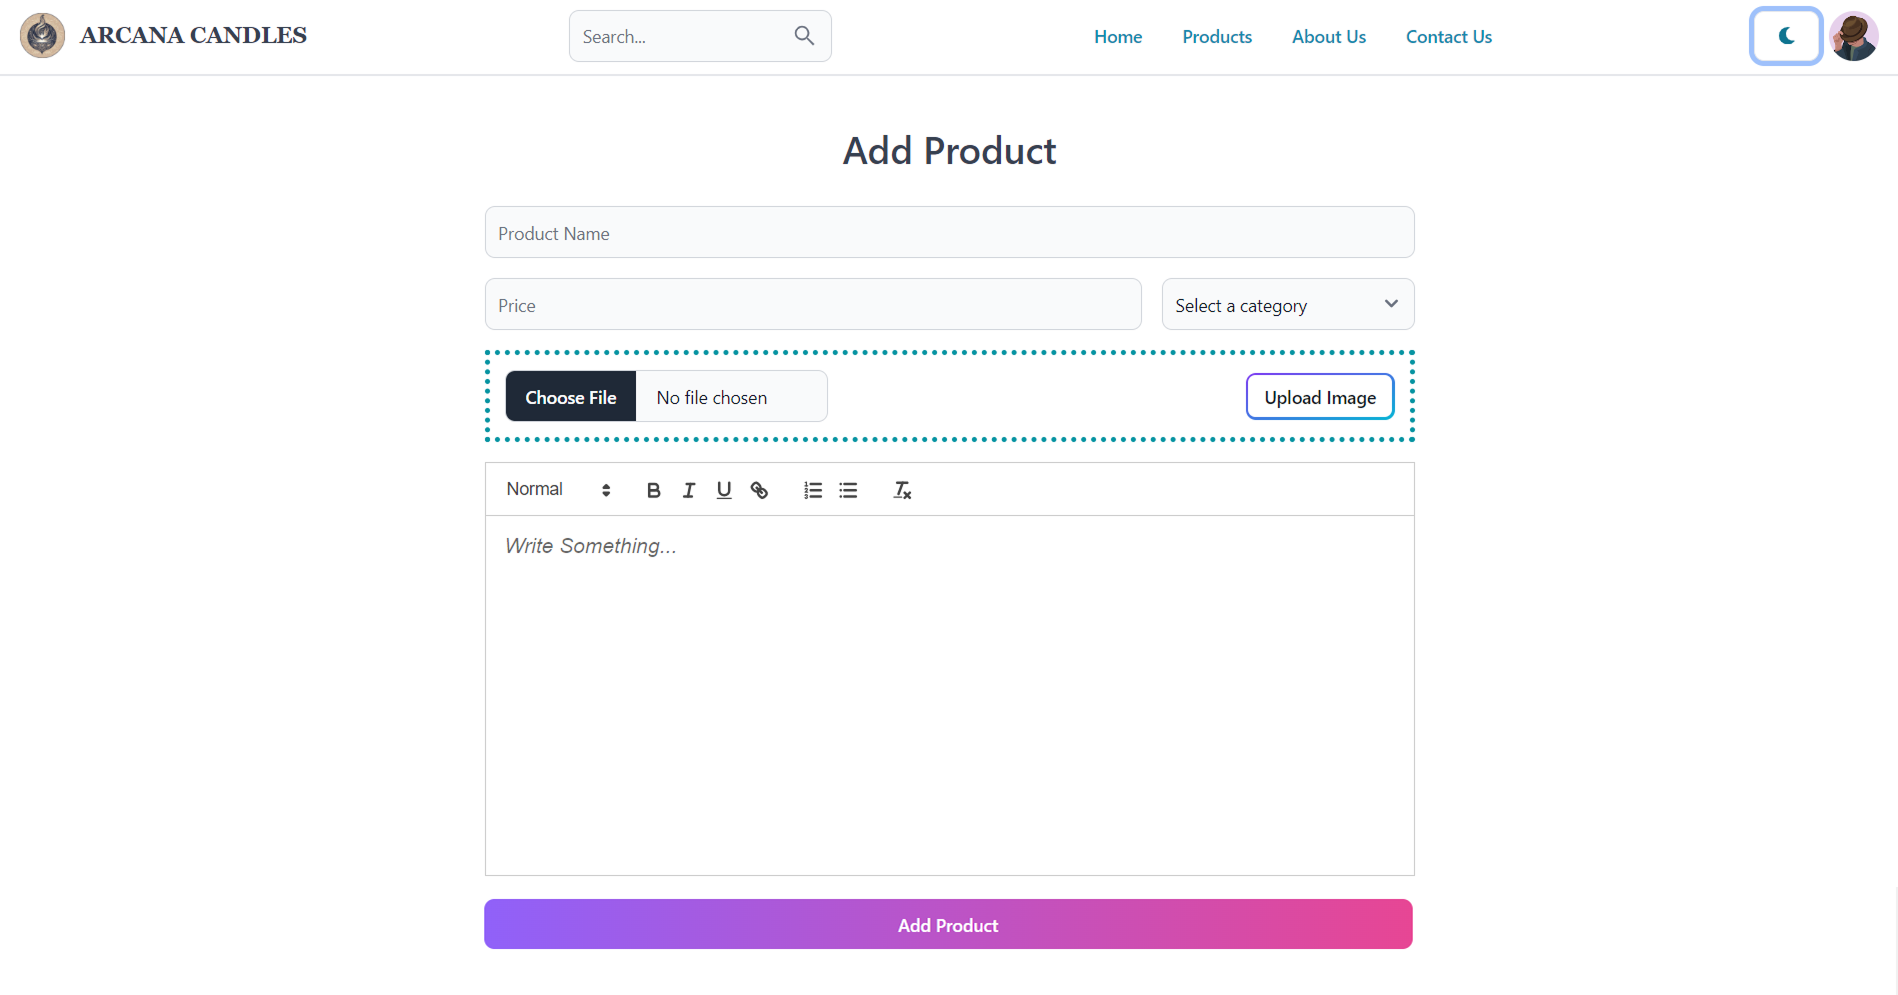This screenshot has height=995, width=1898.
Task: Click the Arcana Candles logo
Action: pos(42,36)
